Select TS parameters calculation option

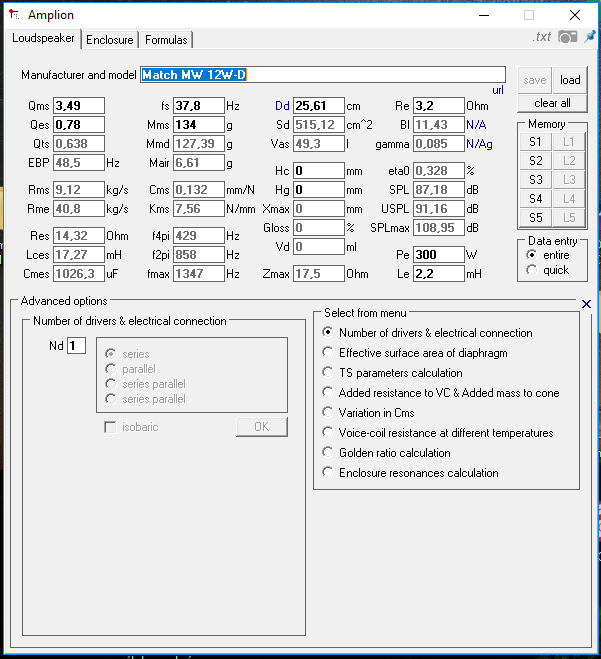point(392,373)
